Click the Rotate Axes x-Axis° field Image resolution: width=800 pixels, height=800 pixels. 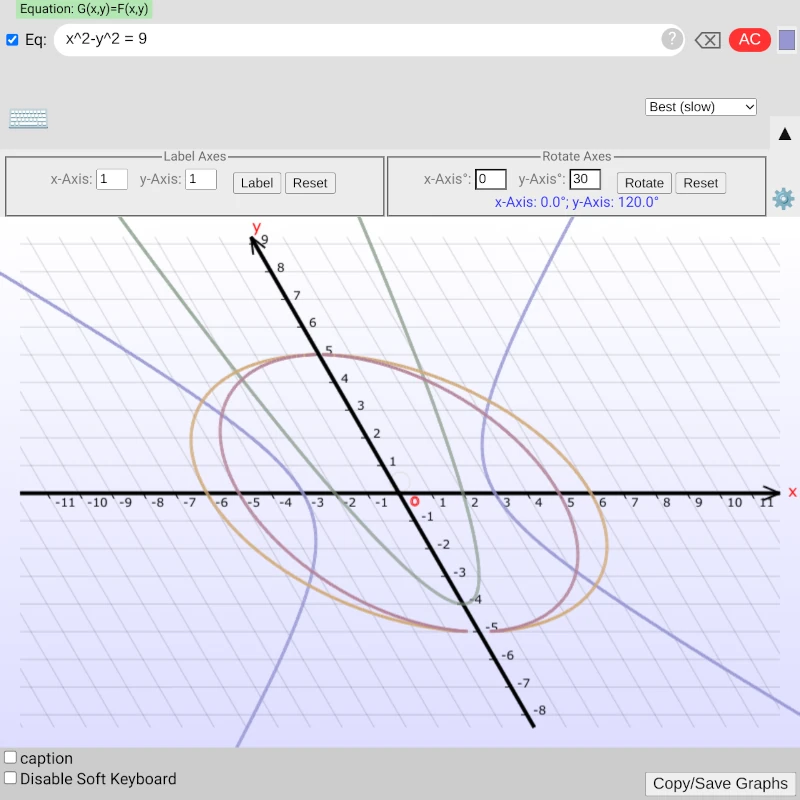(490, 179)
